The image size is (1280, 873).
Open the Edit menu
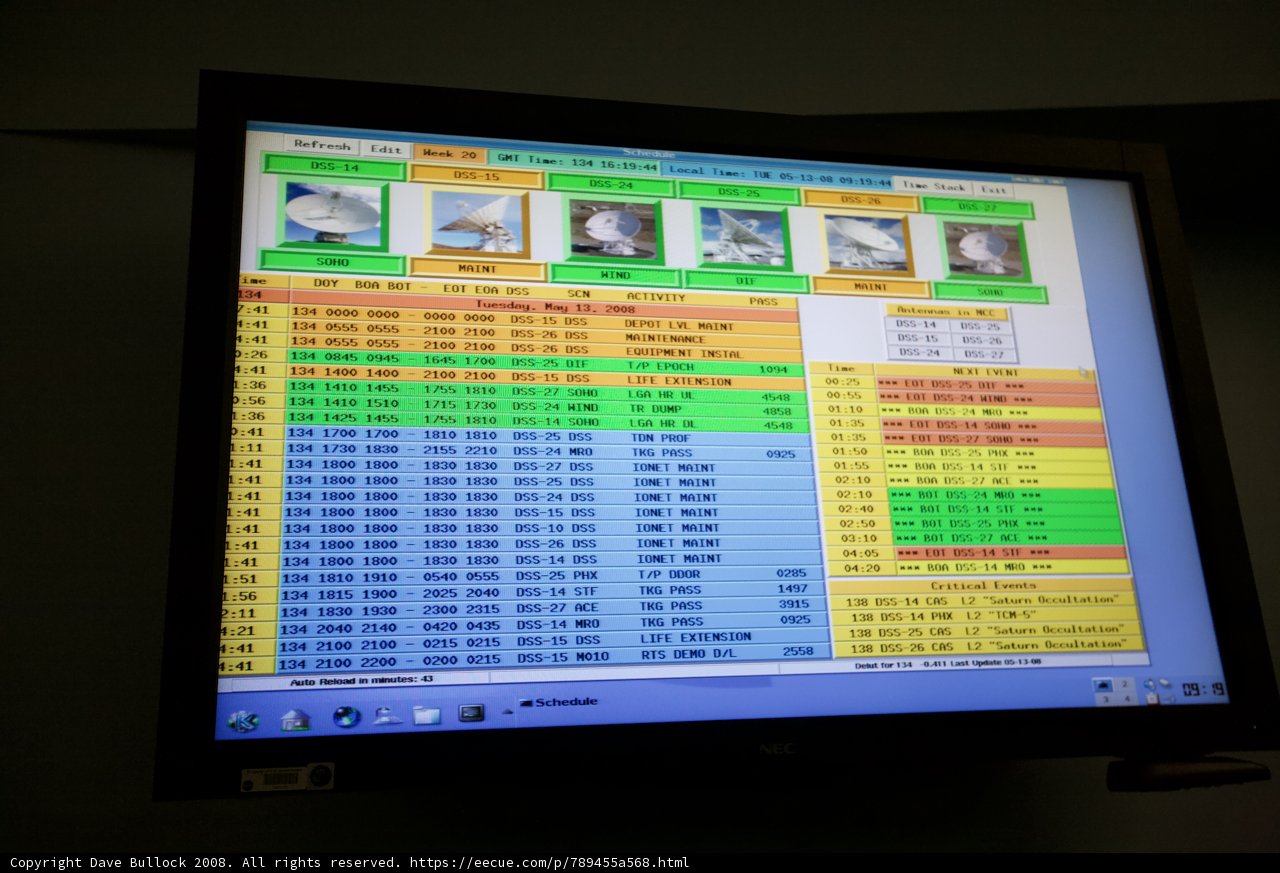point(386,150)
